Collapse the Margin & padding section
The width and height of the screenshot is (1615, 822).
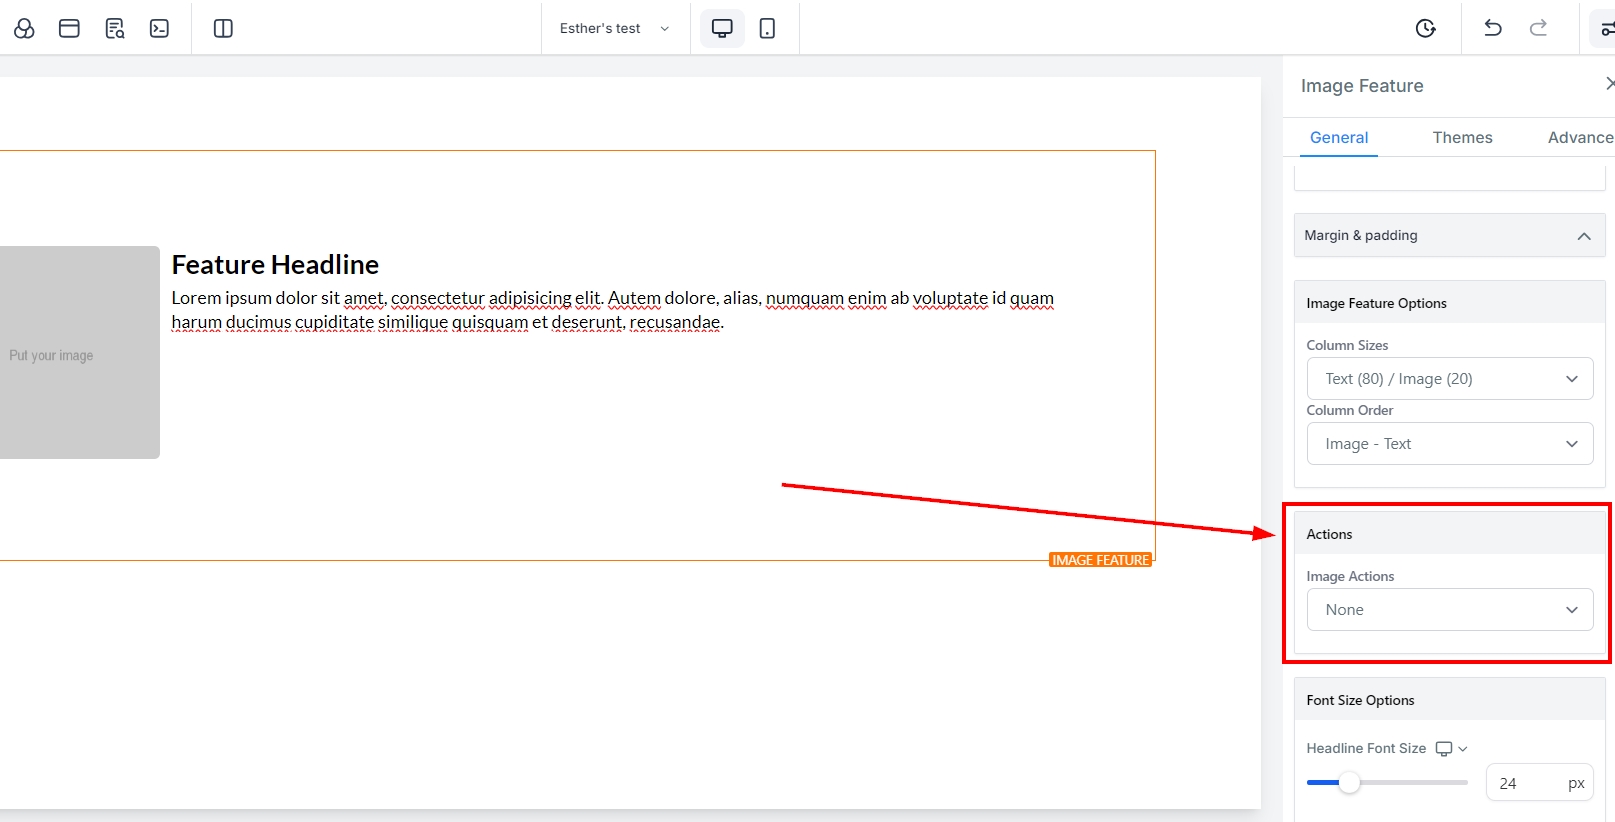1583,236
